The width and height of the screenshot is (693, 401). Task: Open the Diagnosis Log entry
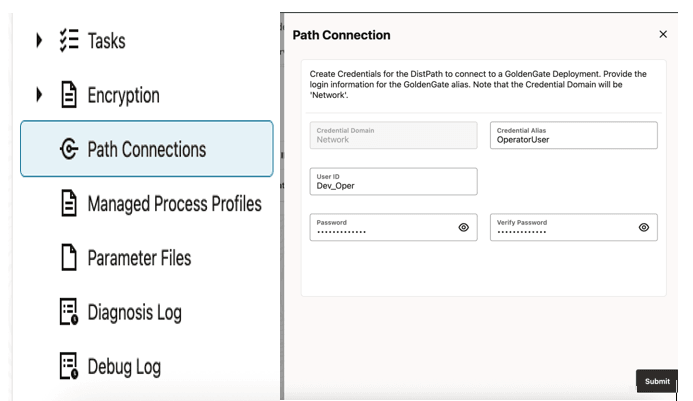click(x=135, y=312)
